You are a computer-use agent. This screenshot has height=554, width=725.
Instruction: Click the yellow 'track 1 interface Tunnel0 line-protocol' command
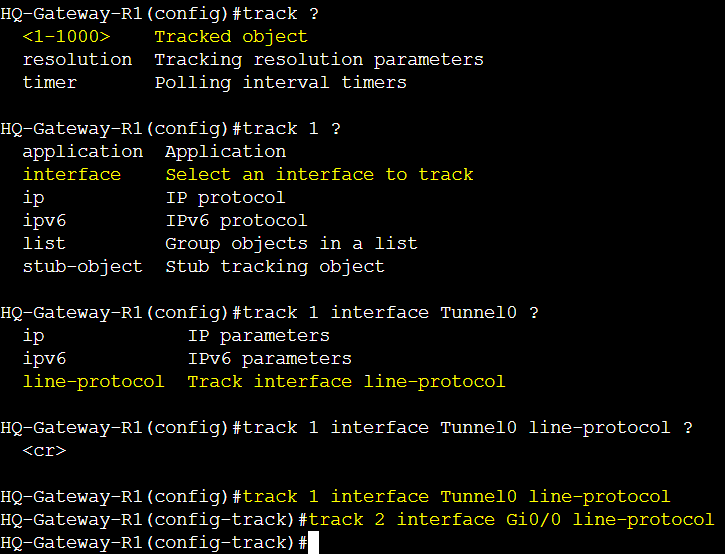(456, 497)
